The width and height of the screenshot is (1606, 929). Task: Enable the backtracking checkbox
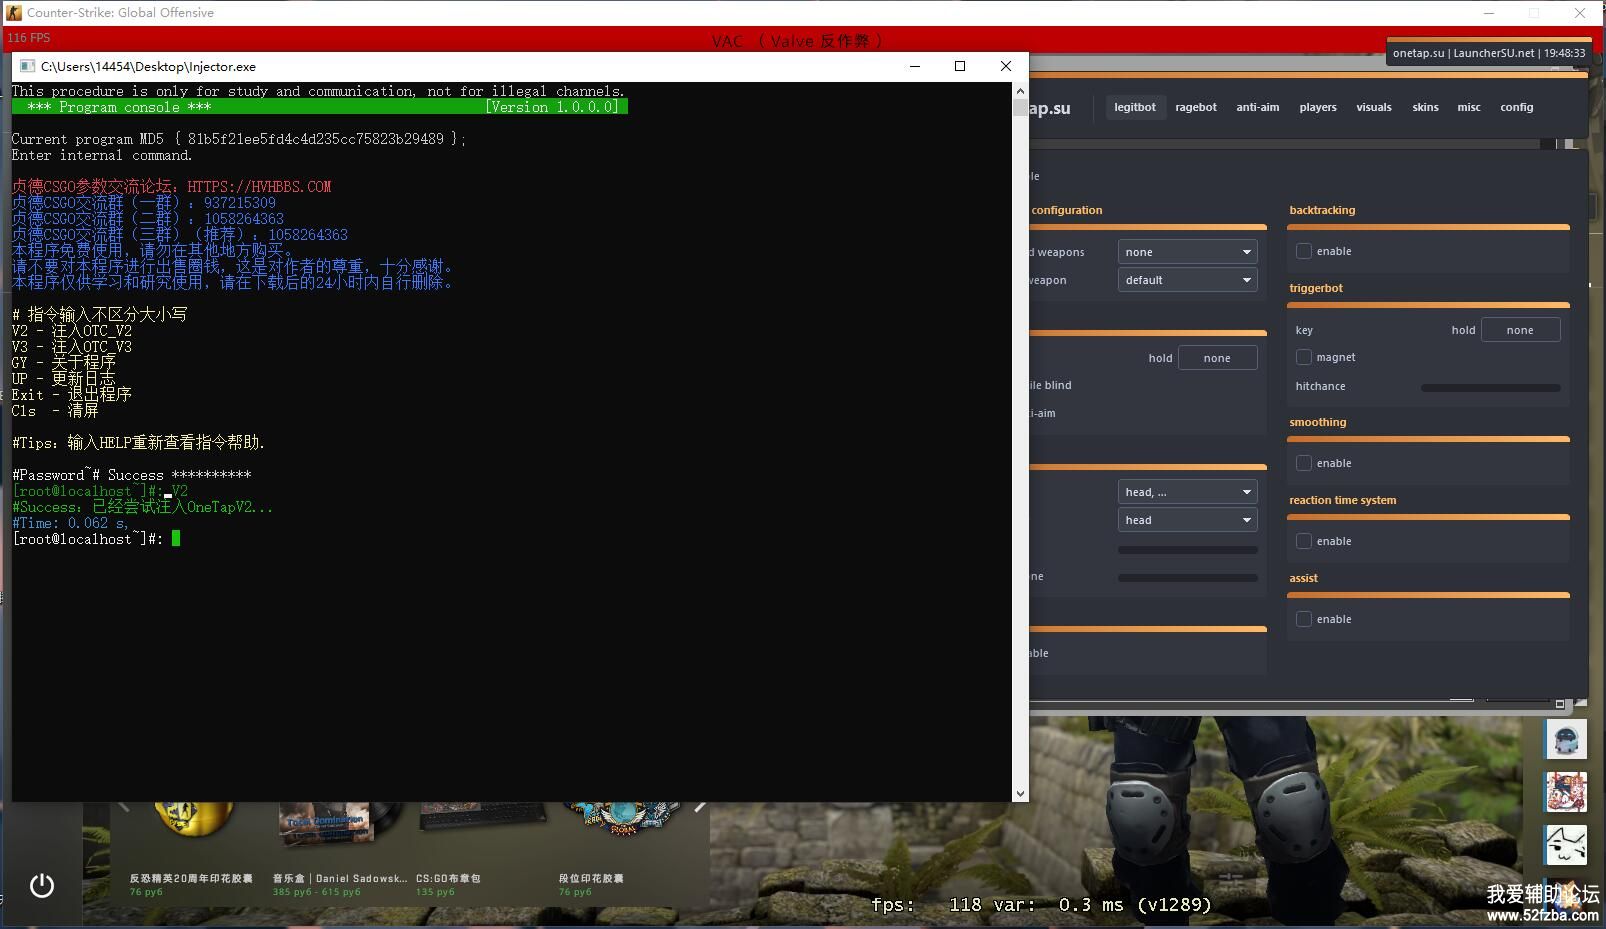pyautogui.click(x=1304, y=251)
